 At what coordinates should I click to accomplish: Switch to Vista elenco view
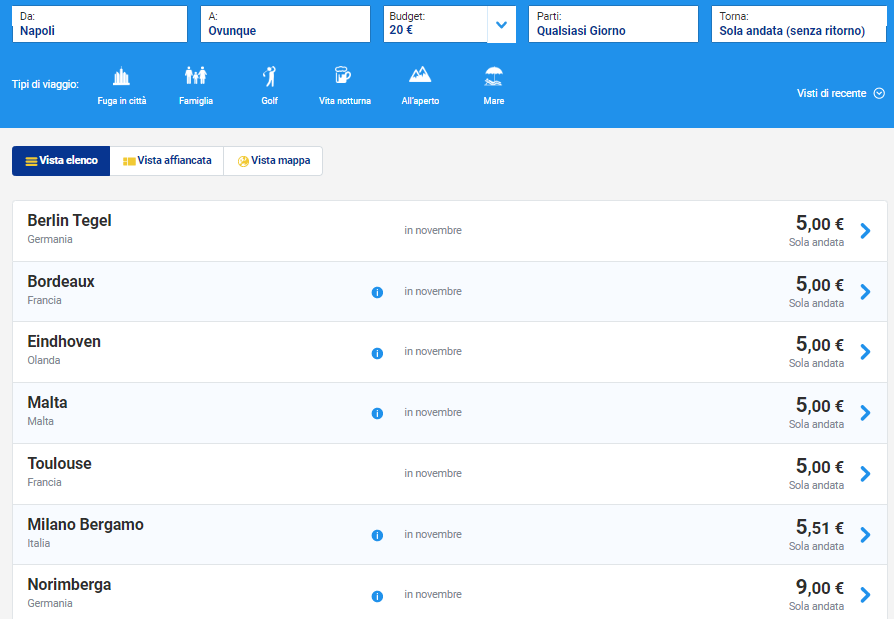(x=61, y=160)
